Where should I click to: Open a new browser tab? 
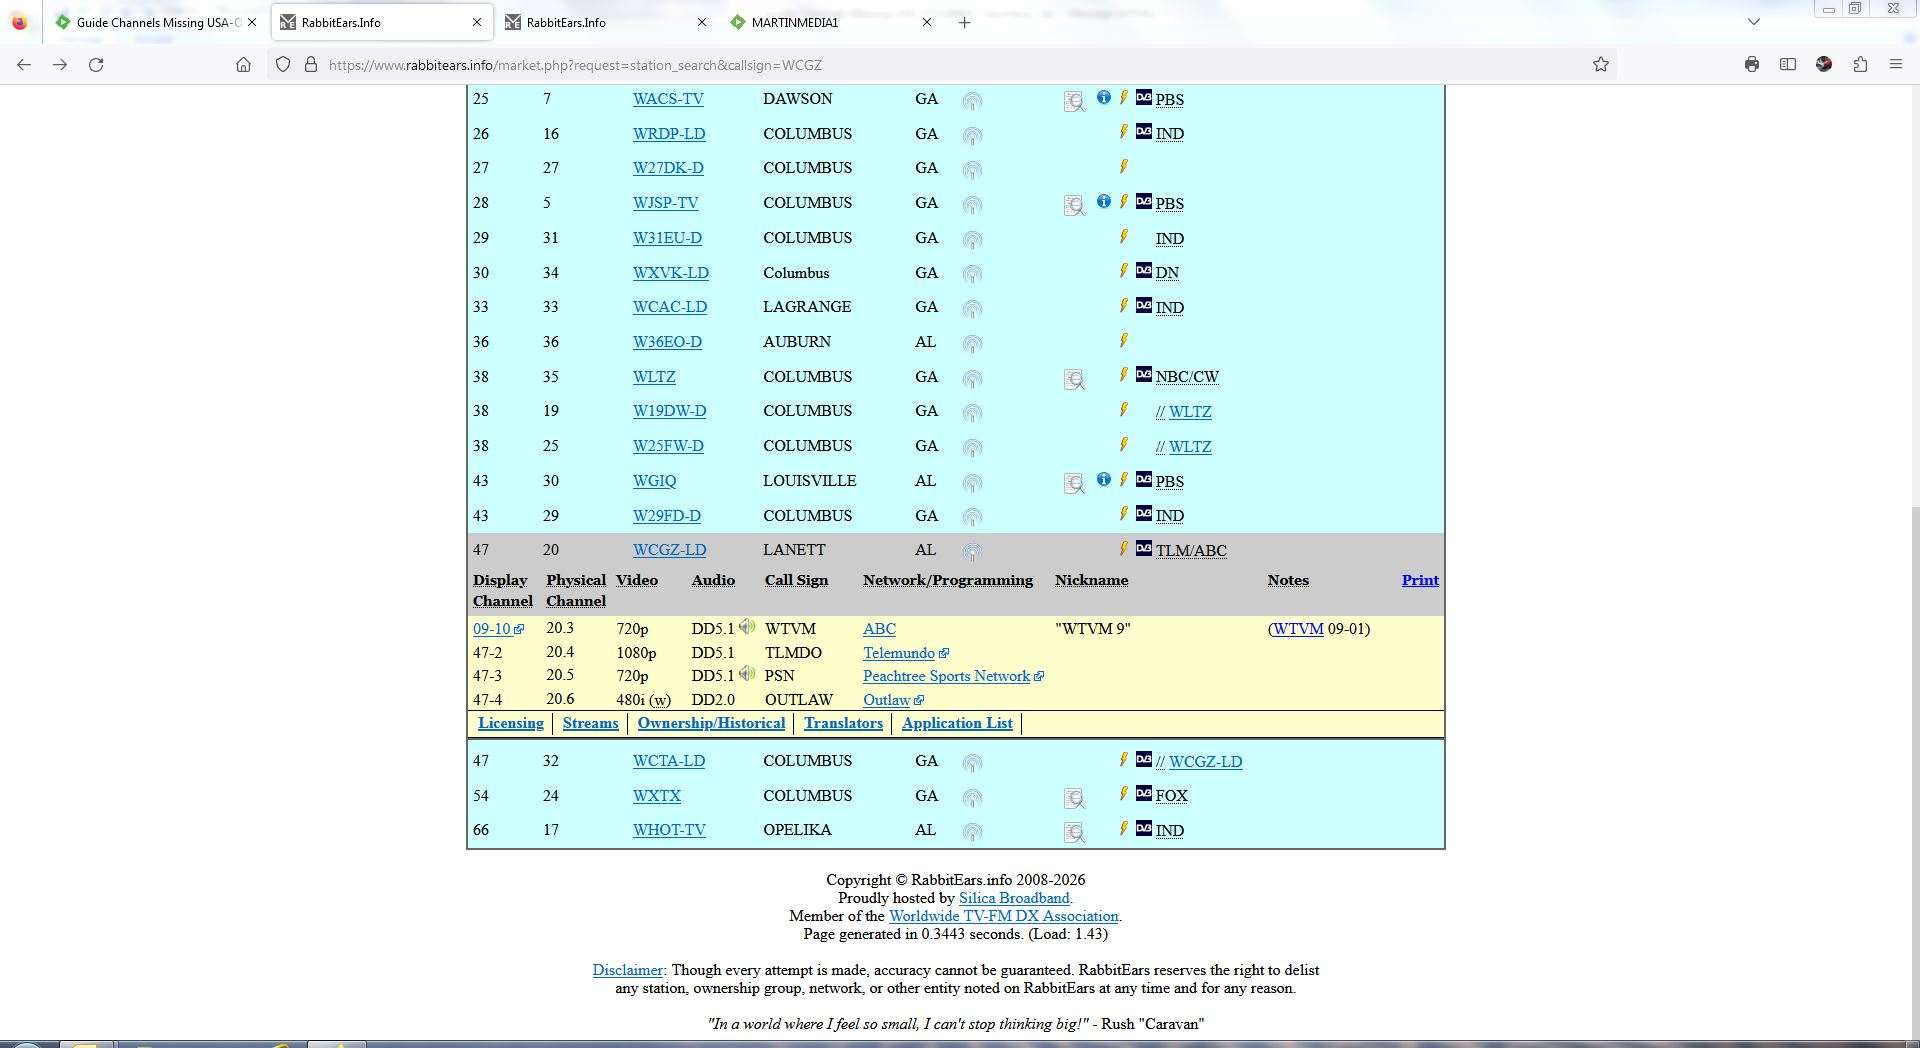964,22
